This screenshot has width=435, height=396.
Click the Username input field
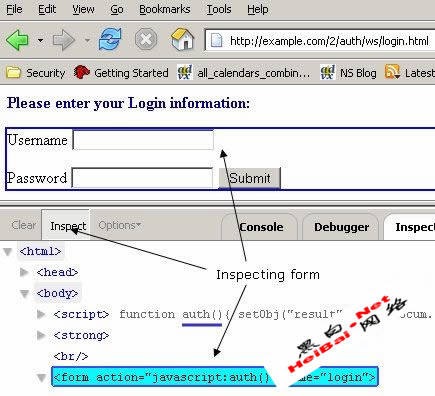point(143,140)
